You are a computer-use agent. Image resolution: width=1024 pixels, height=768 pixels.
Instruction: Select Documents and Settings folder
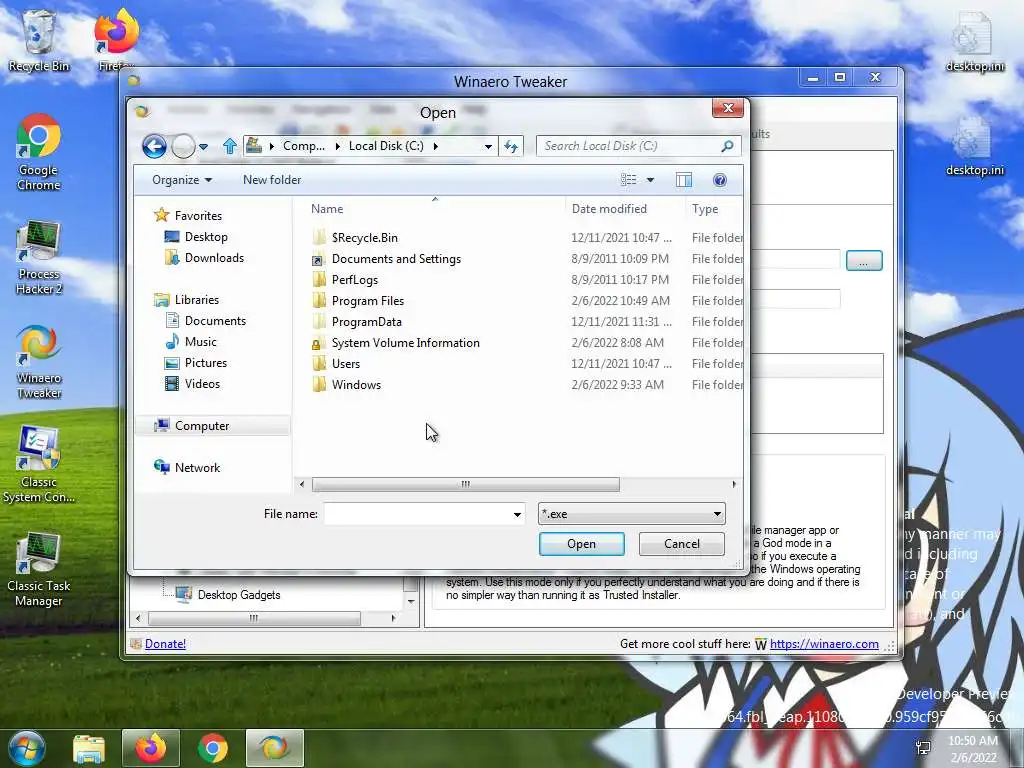point(387,259)
